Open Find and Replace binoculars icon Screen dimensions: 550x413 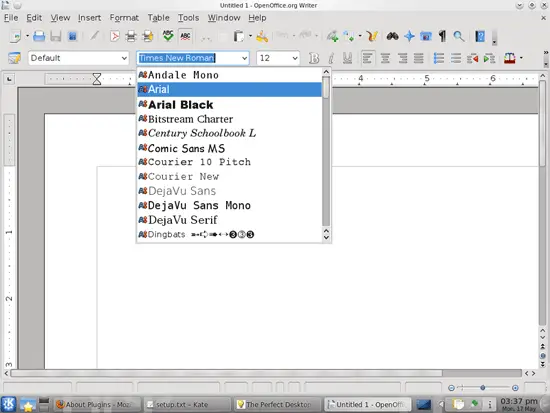pyautogui.click(x=392, y=36)
